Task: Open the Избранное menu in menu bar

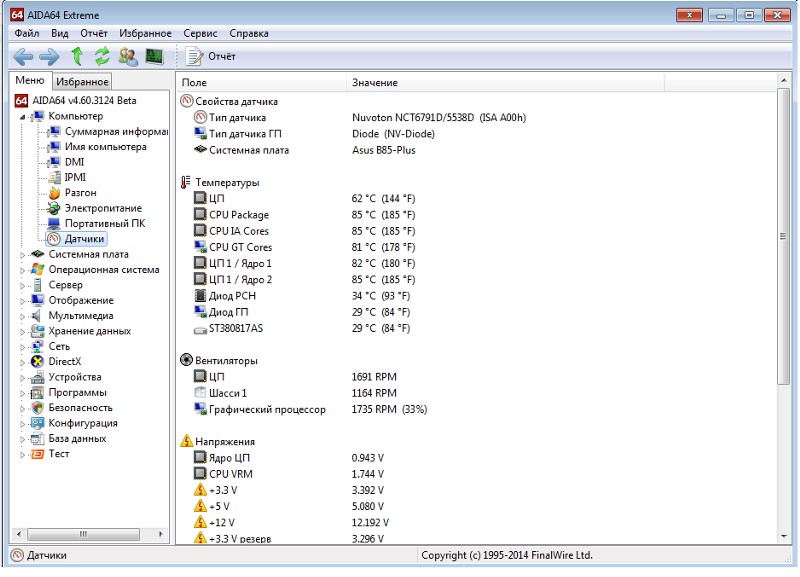Action: point(145,33)
